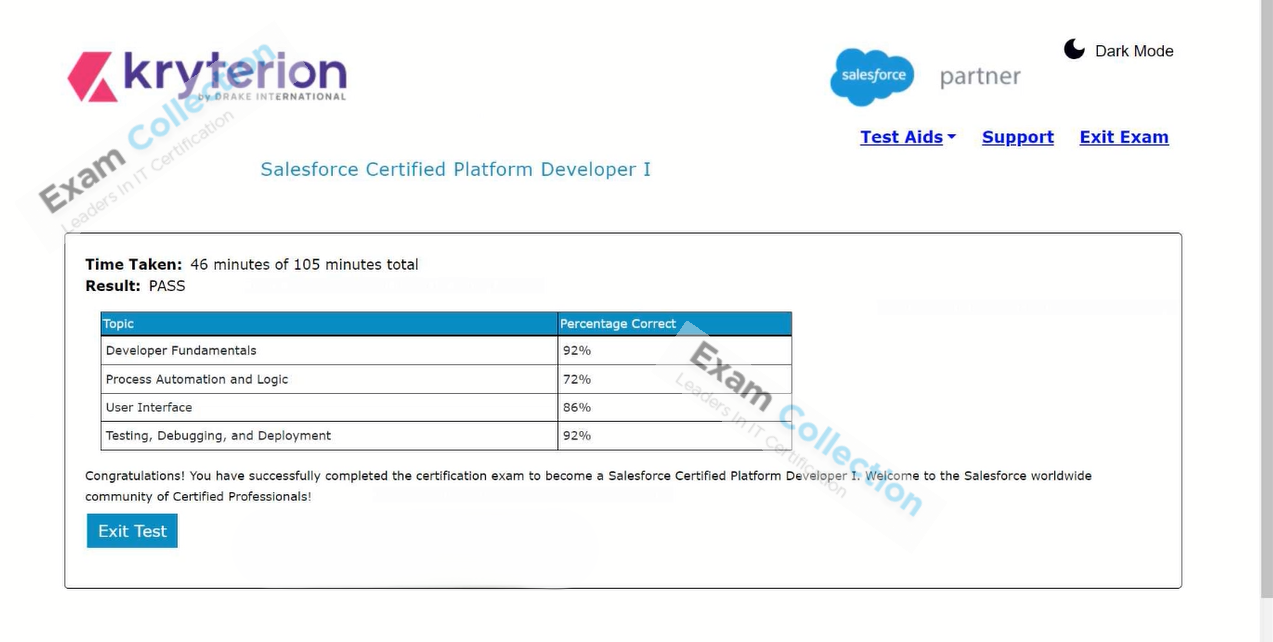This screenshot has height=642, width=1273.
Task: Select the Percentage Correct column header
Action: pyautogui.click(x=675, y=324)
